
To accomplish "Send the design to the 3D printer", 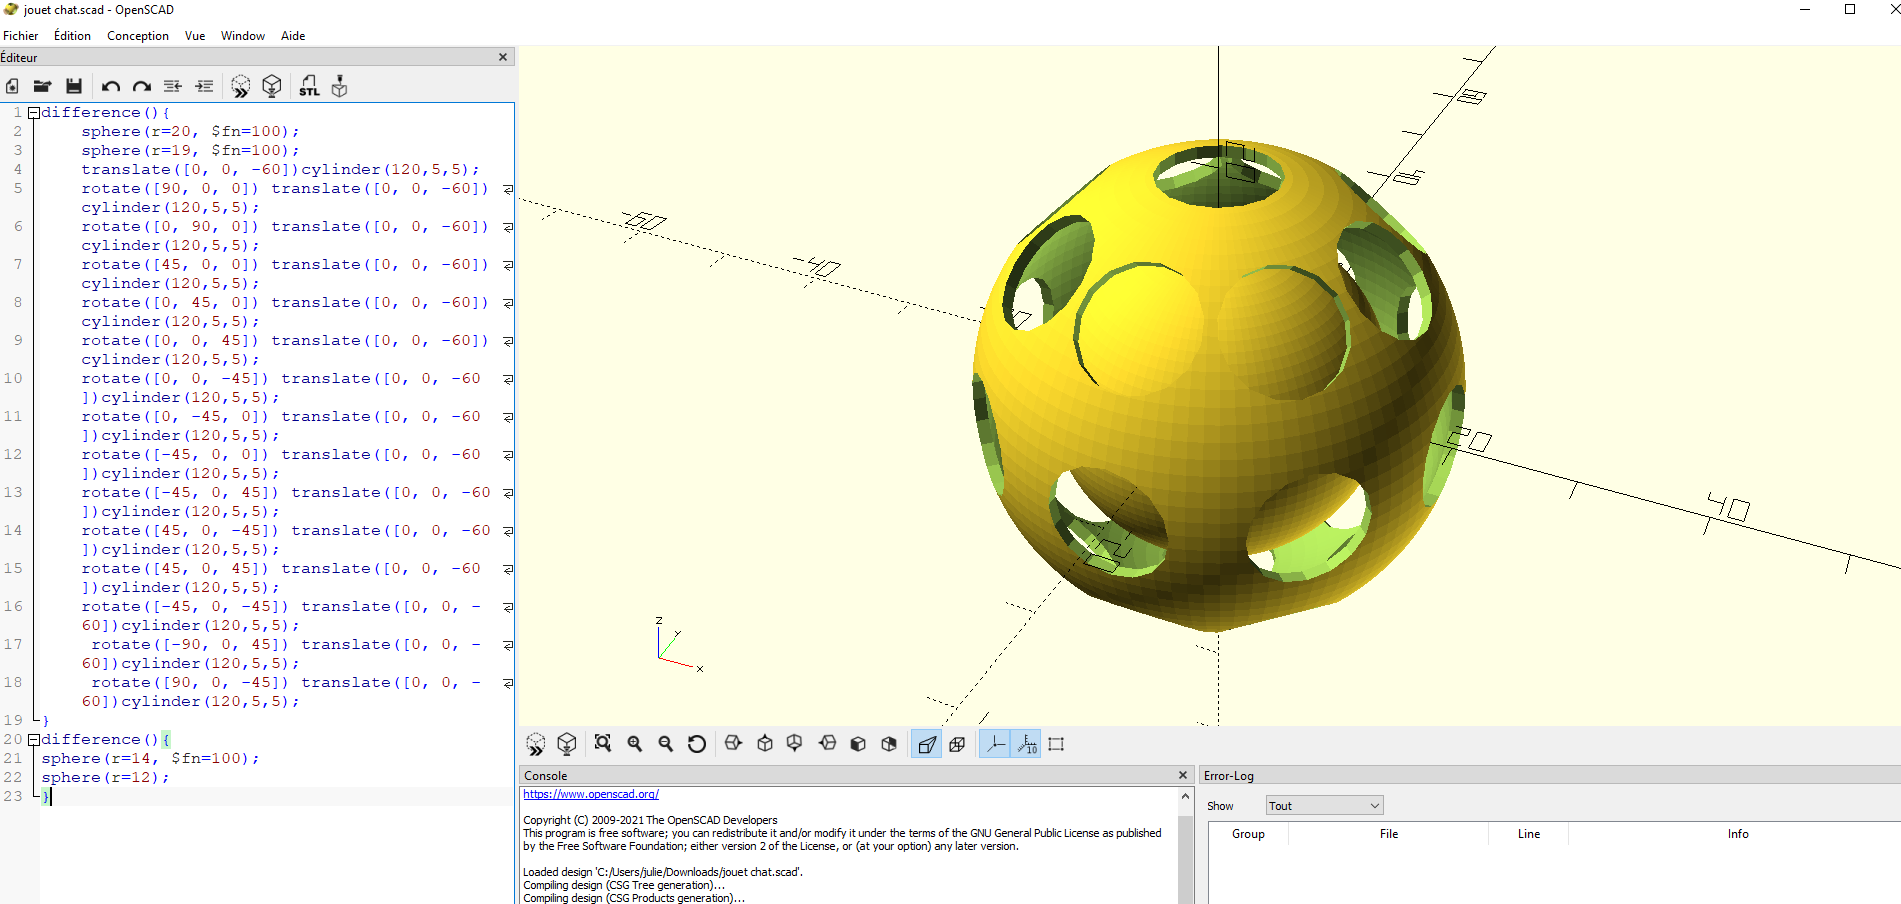I will [x=340, y=86].
